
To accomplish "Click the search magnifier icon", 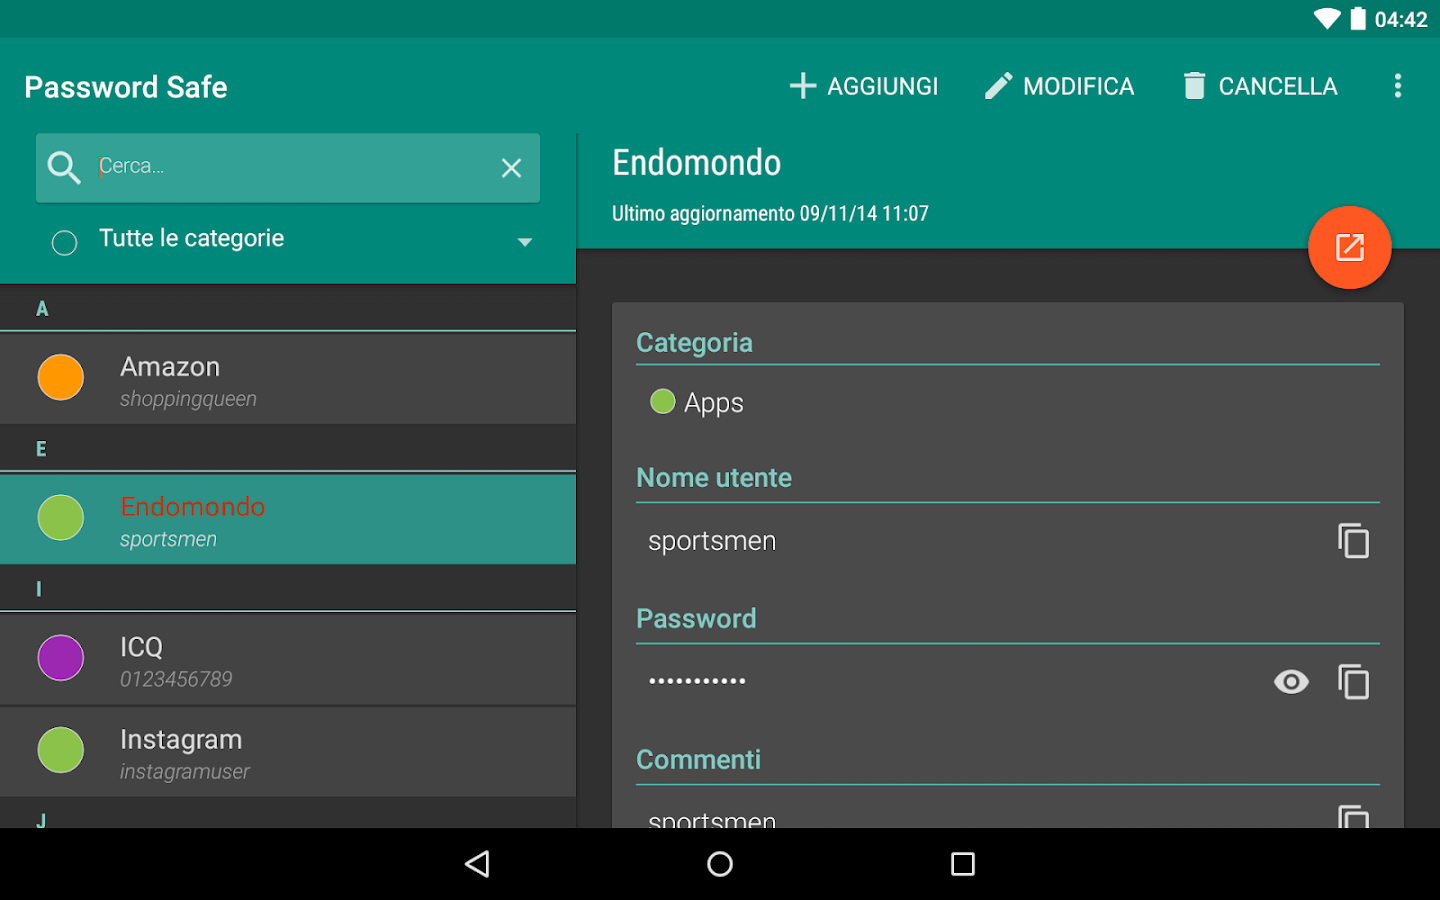I will [x=64, y=167].
